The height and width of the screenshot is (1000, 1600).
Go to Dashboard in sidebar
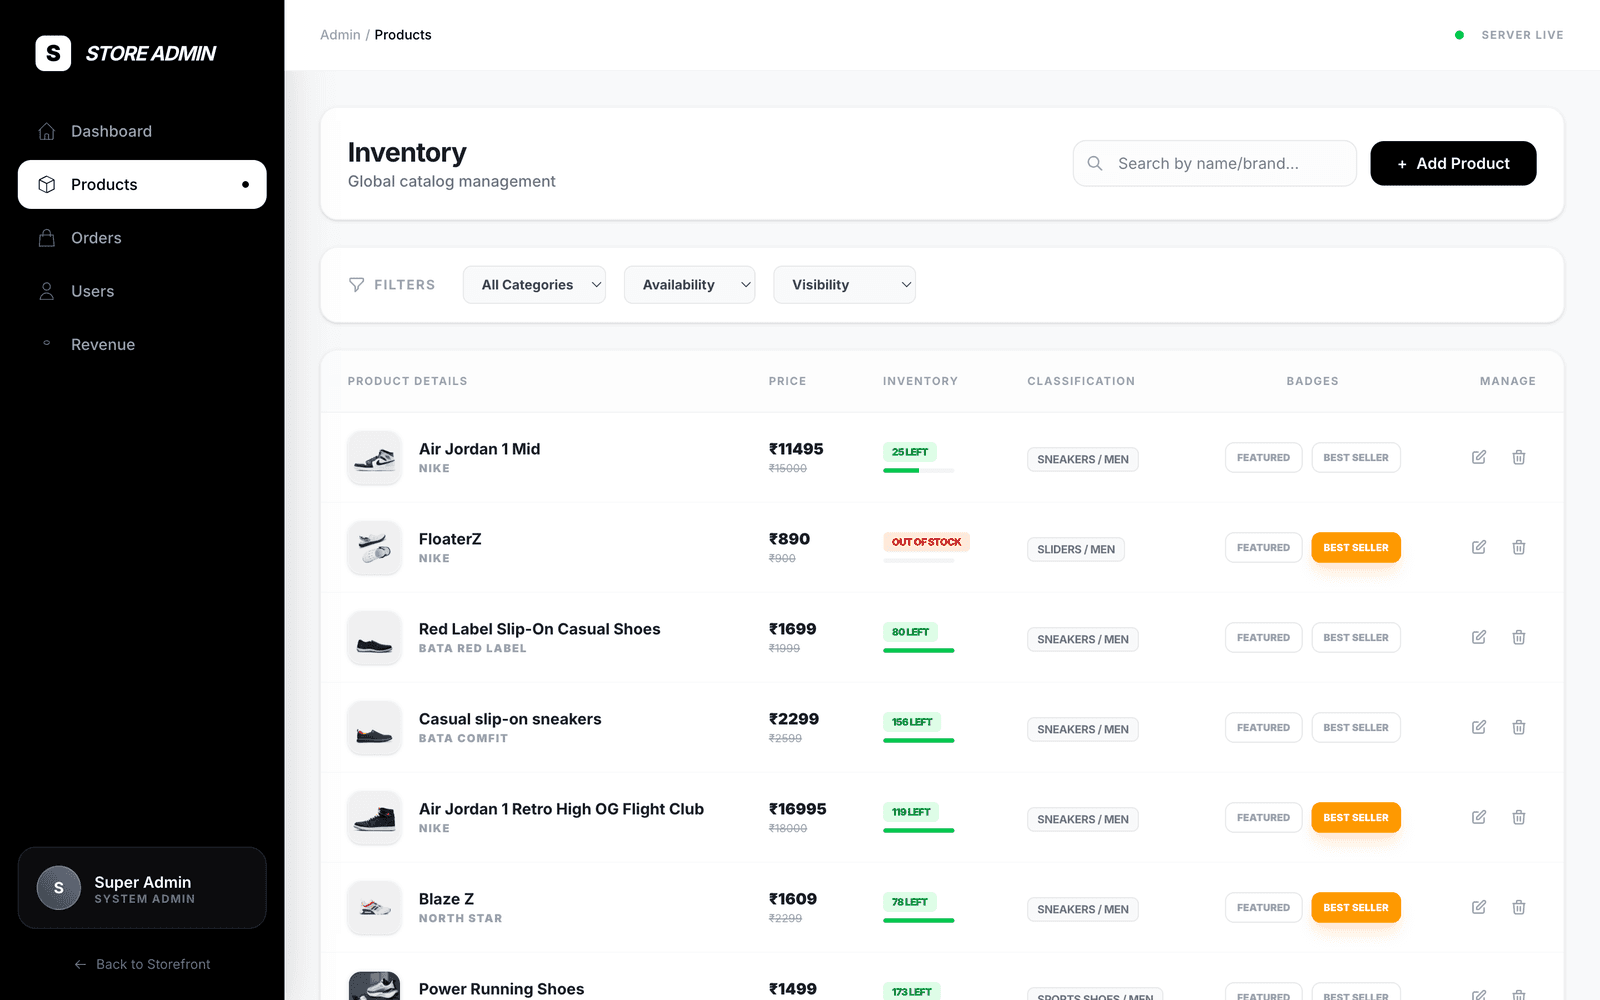[x=142, y=131]
